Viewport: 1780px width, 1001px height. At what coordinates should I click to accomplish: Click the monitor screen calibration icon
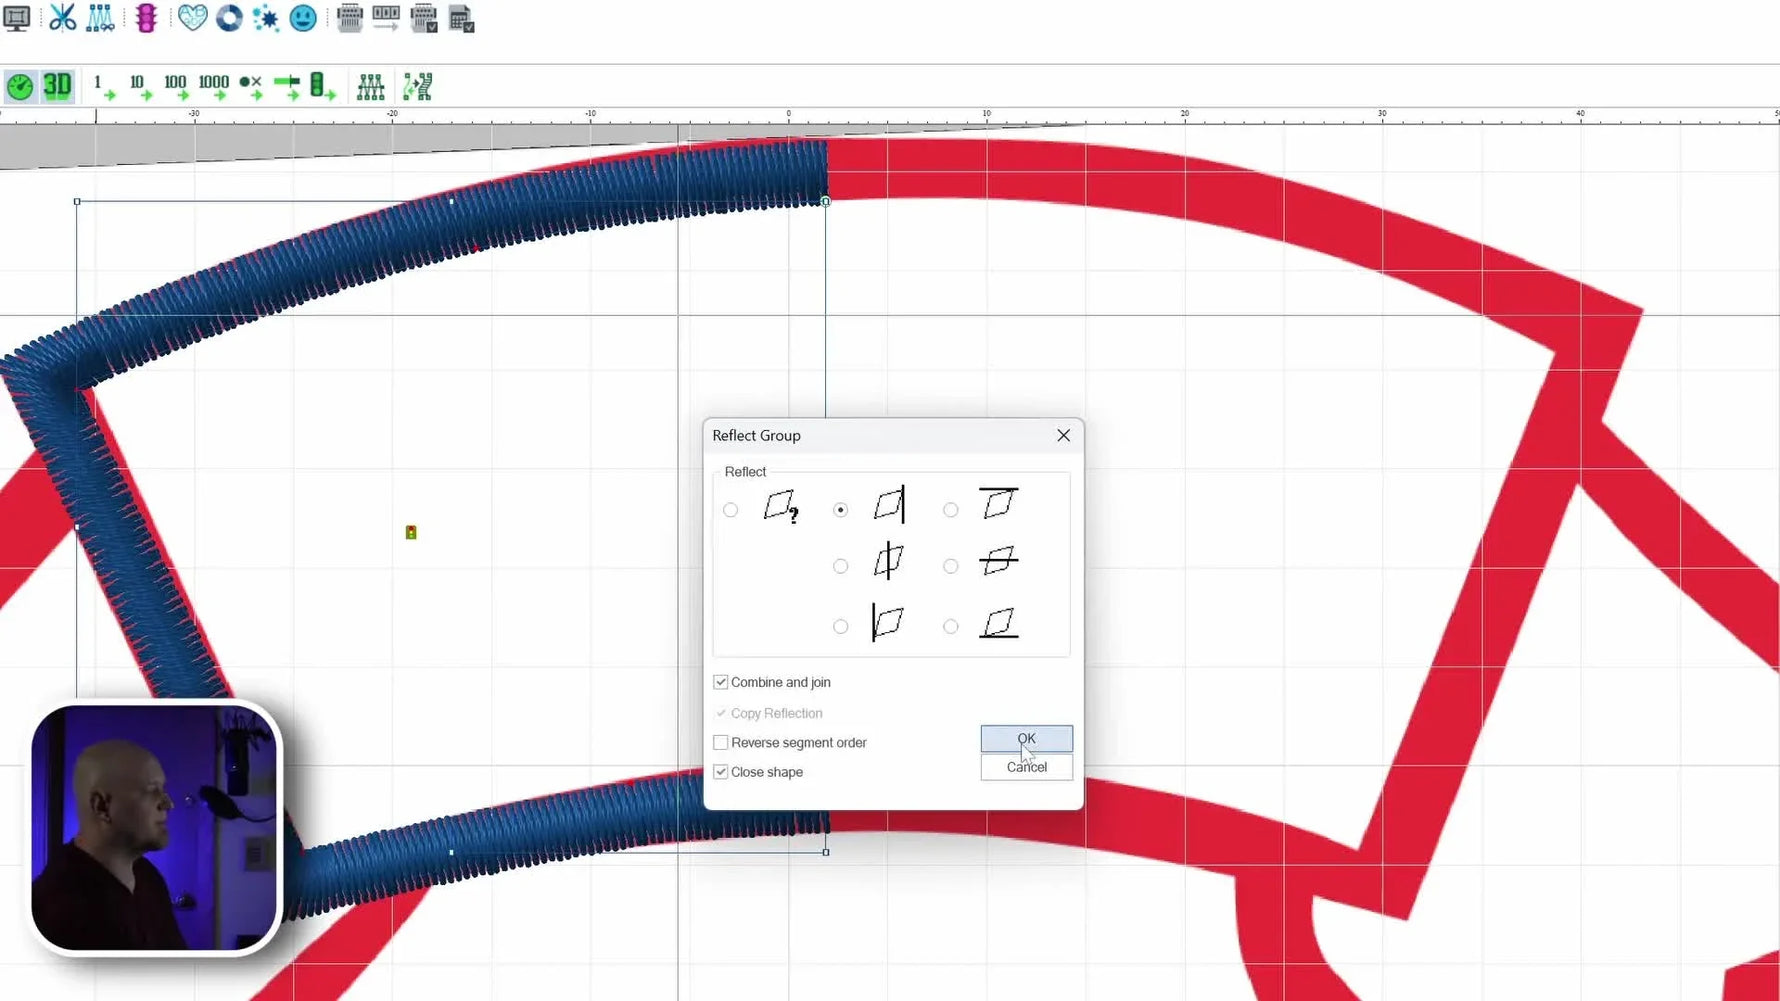17,18
